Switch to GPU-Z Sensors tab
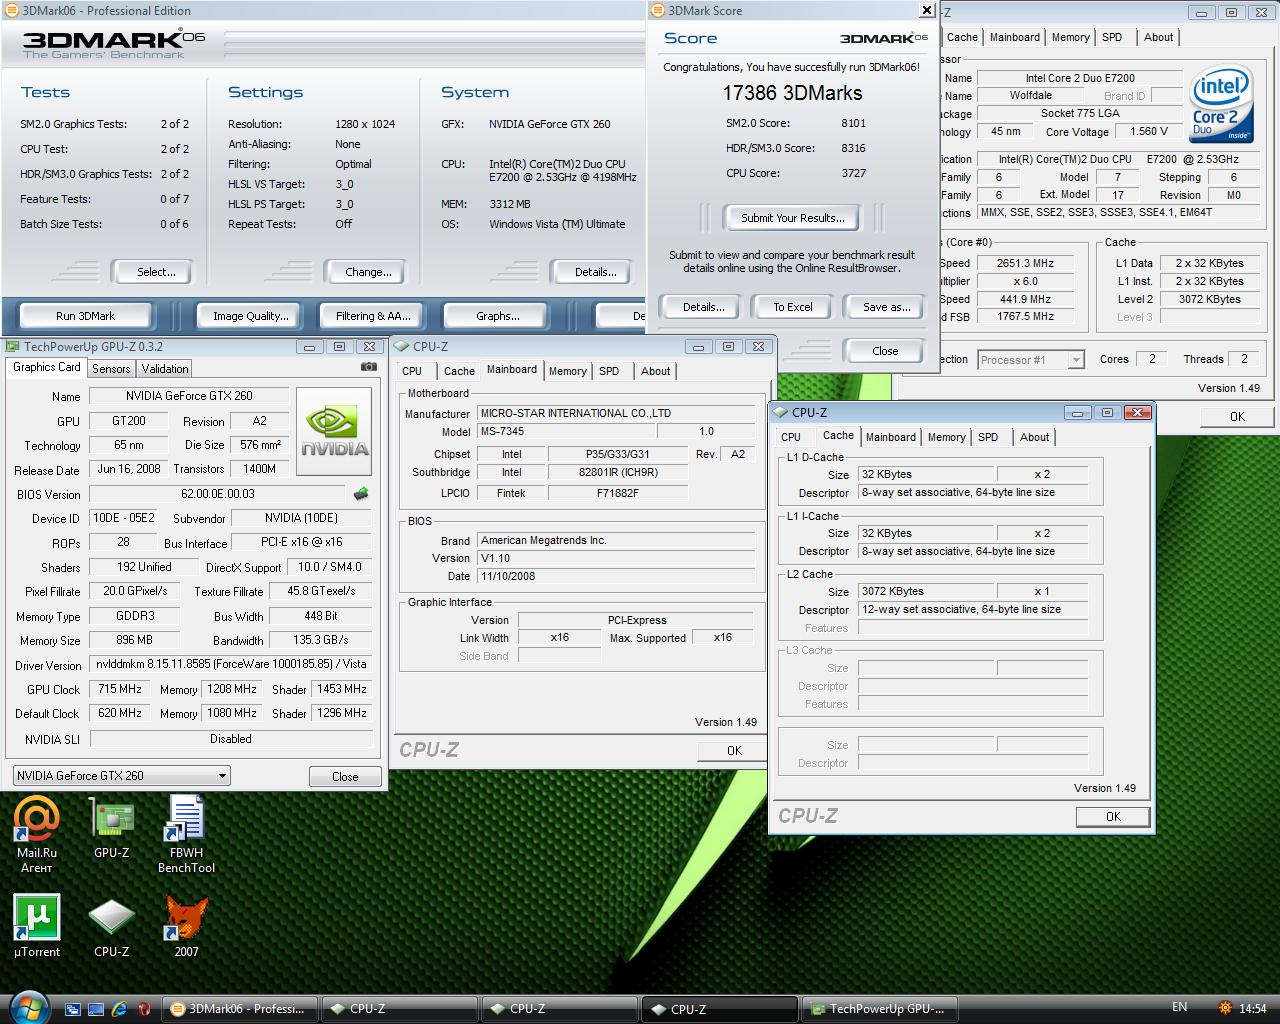Screen dimensions: 1280x1024 coord(111,368)
